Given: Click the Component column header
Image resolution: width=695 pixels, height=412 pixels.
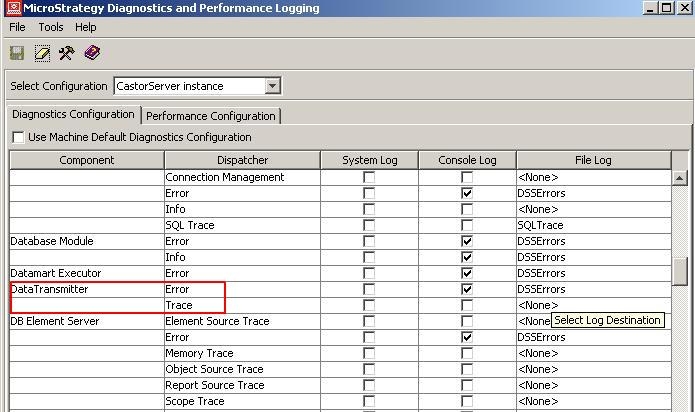Looking at the screenshot, I should tap(87, 160).
